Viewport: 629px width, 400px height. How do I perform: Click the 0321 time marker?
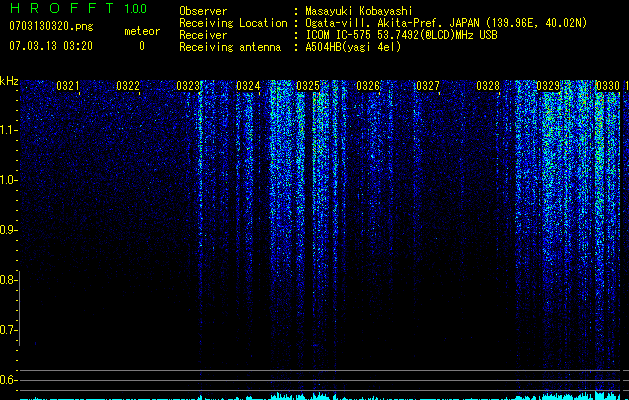pos(68,86)
